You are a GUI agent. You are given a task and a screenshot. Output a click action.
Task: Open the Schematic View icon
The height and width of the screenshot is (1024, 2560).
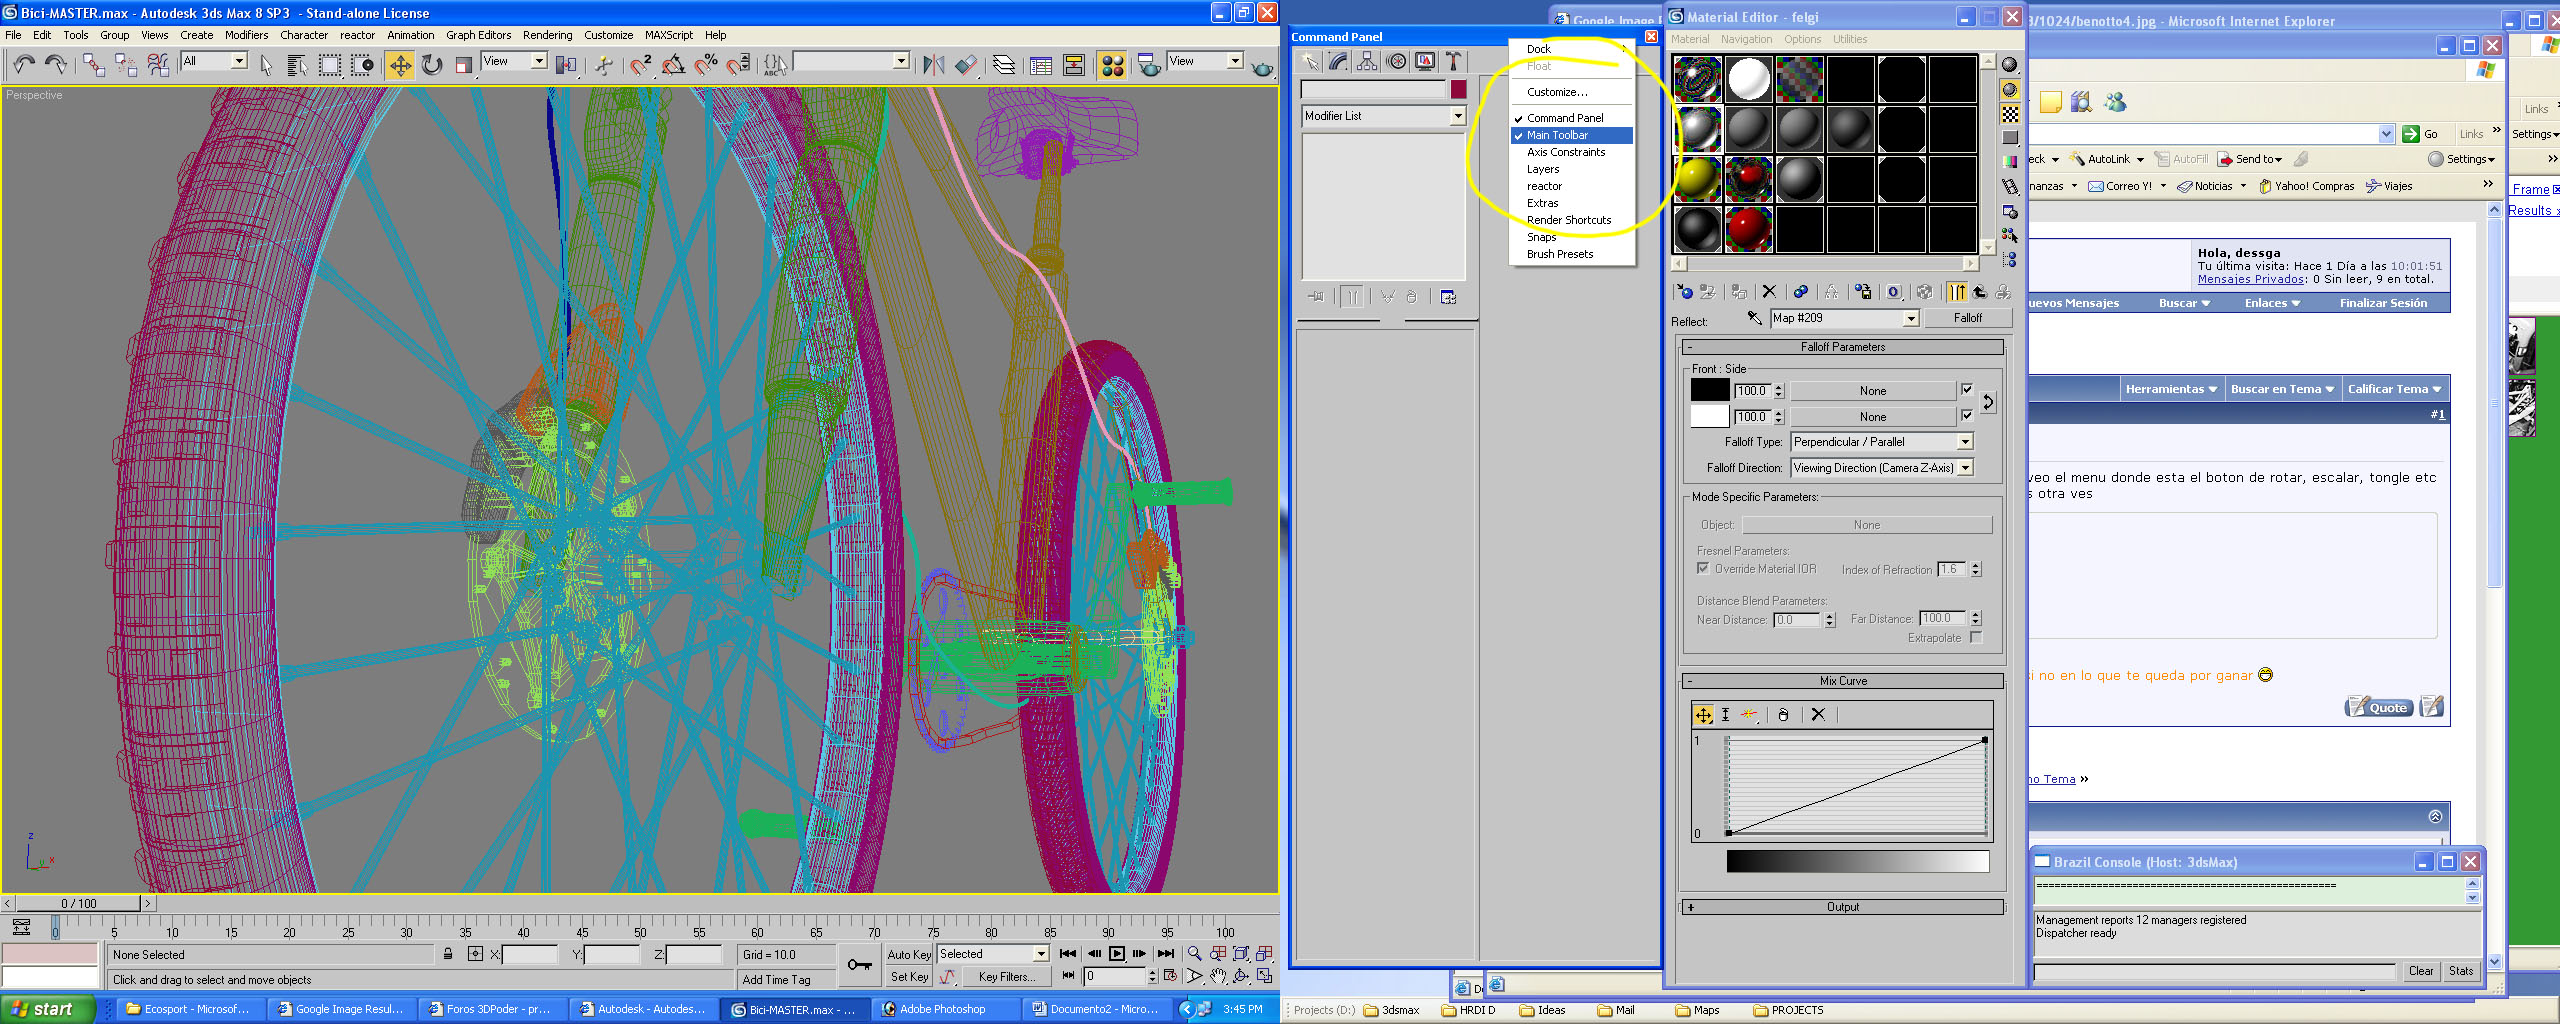(1074, 65)
